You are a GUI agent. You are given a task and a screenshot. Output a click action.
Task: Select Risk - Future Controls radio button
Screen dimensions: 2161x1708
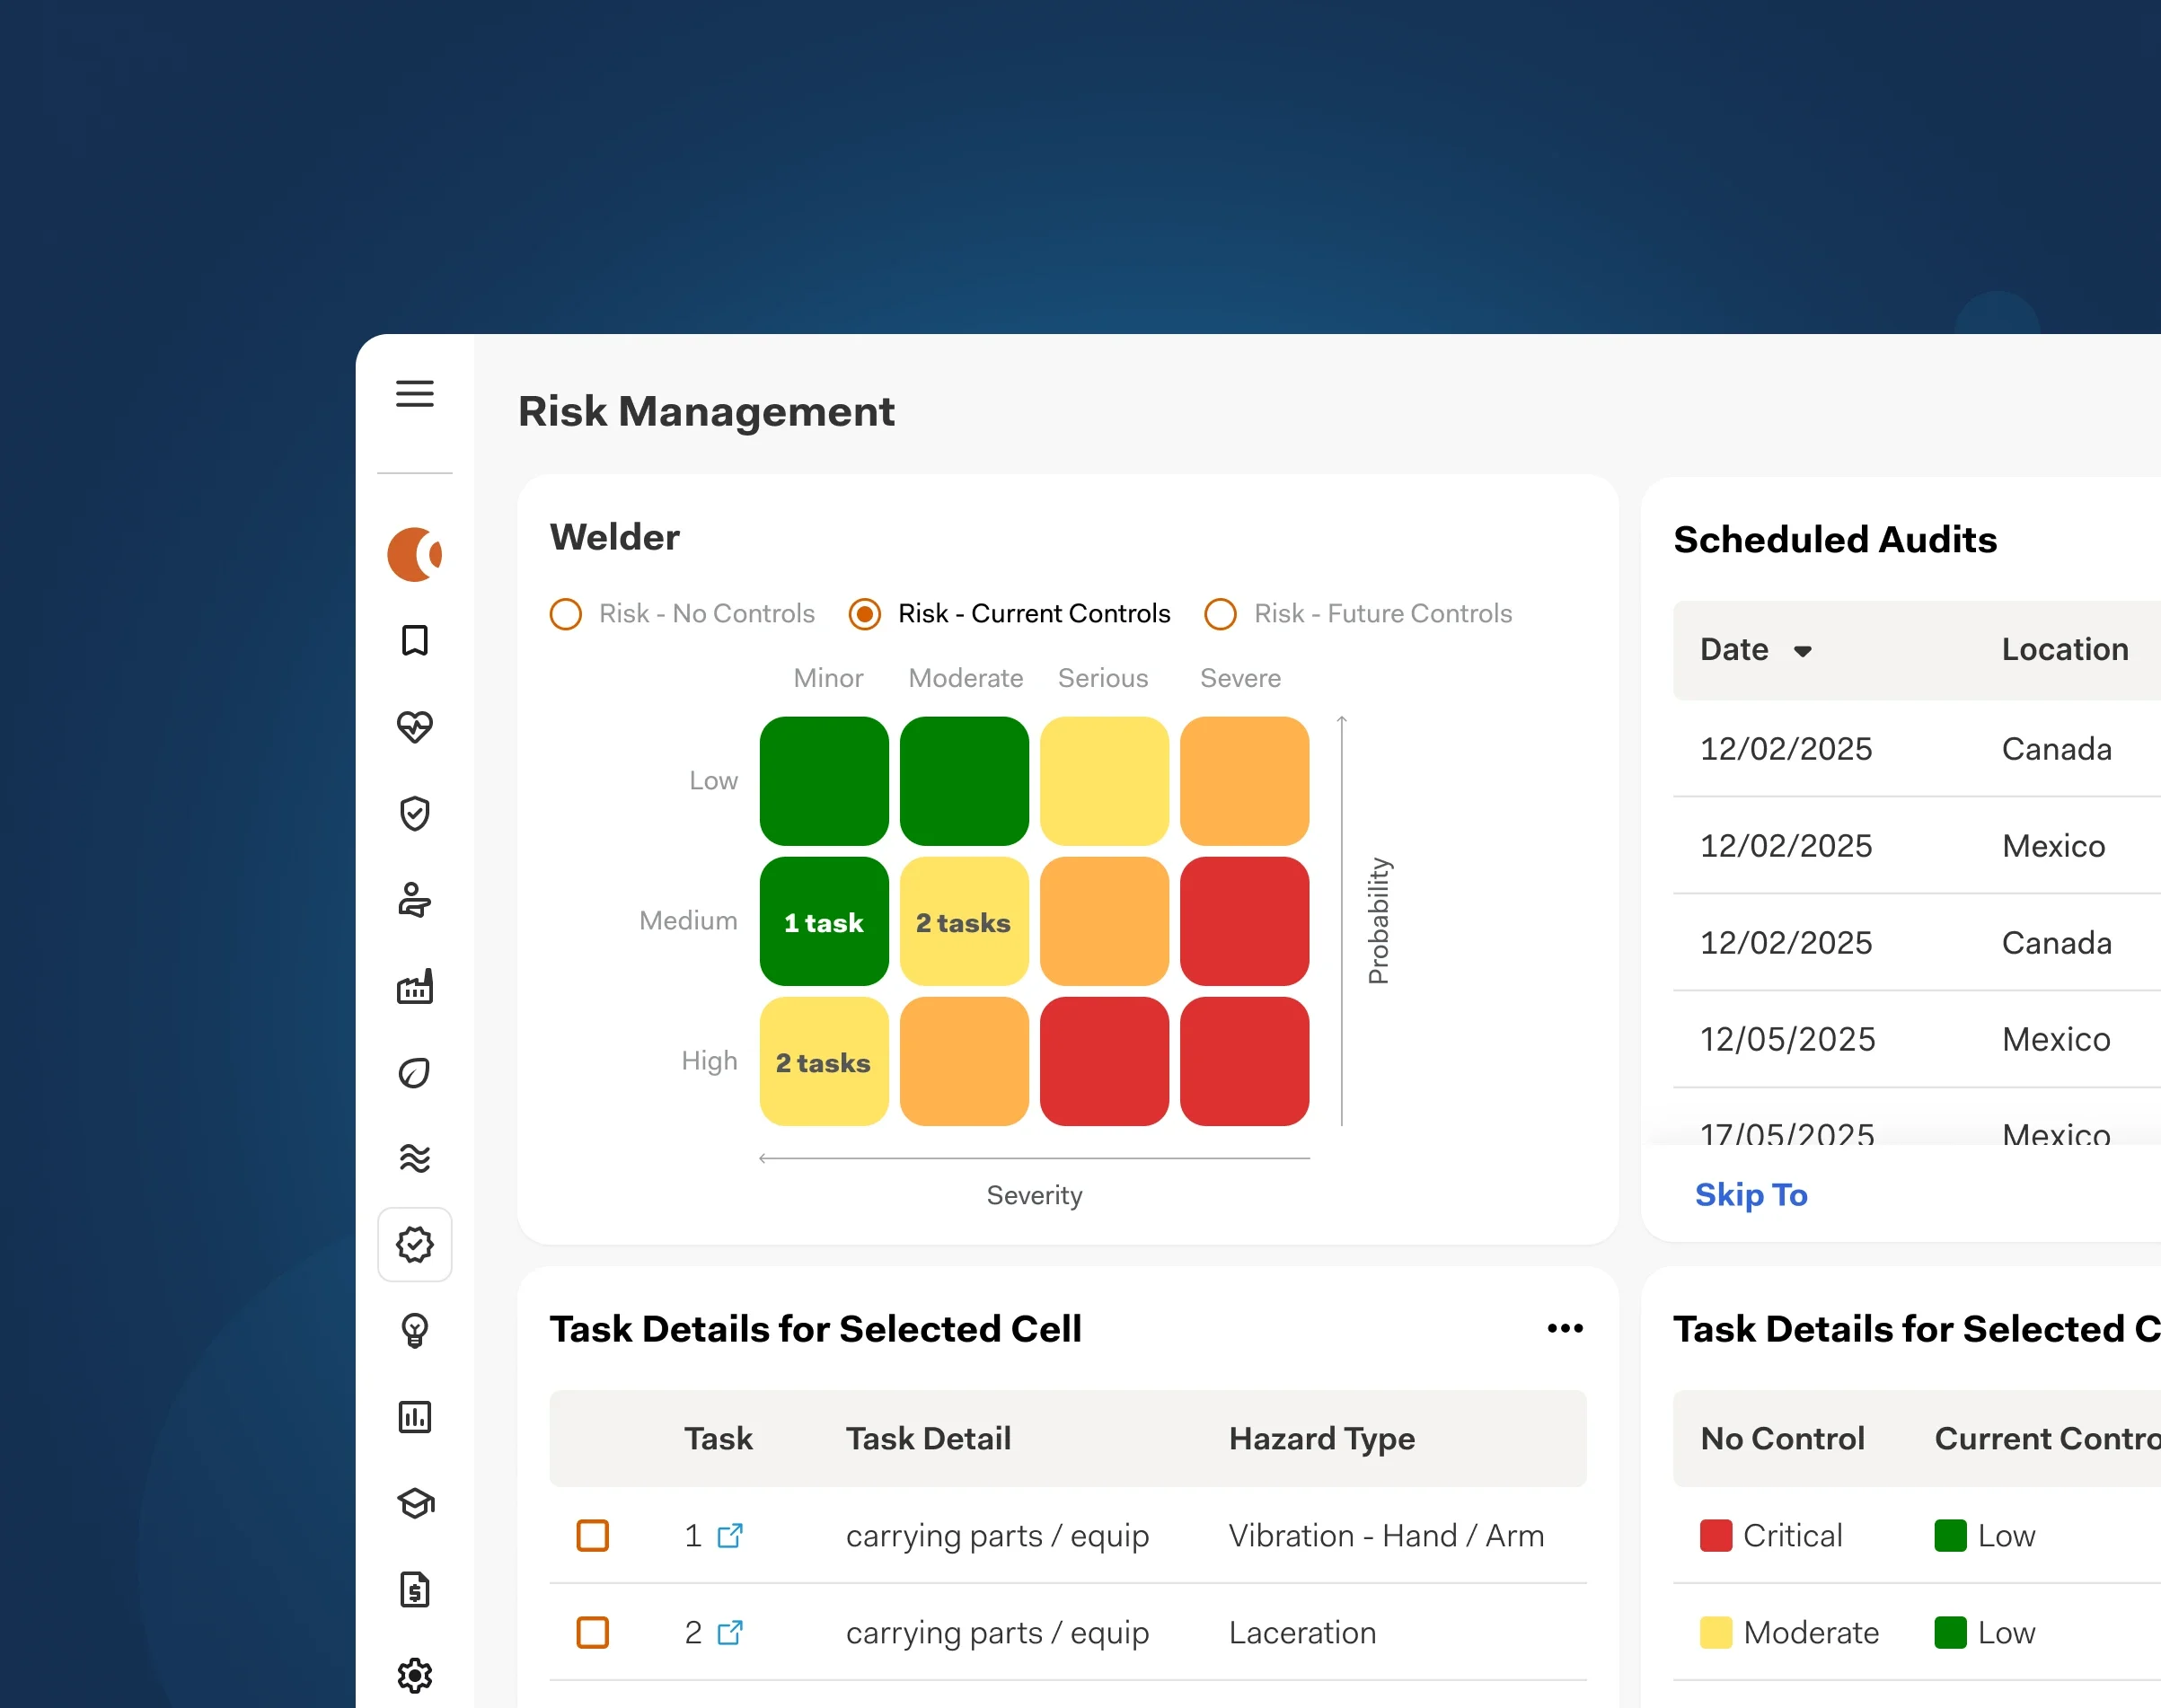pyautogui.click(x=1220, y=613)
